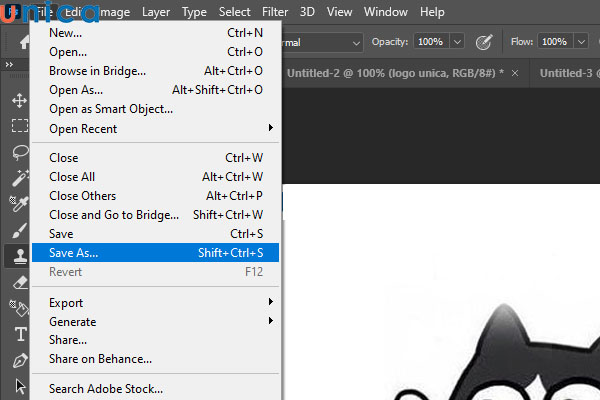Select the Pen tool
The width and height of the screenshot is (600, 400).
point(19,360)
